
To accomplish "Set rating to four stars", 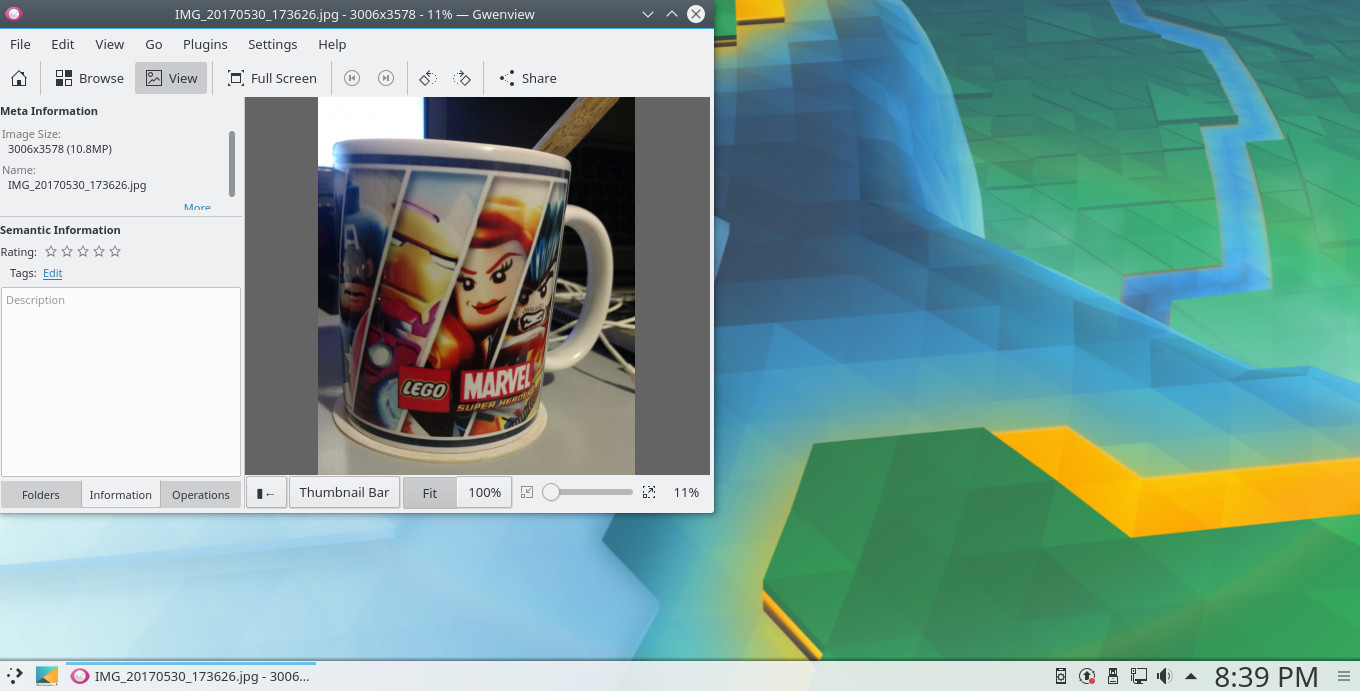I will coord(99,252).
